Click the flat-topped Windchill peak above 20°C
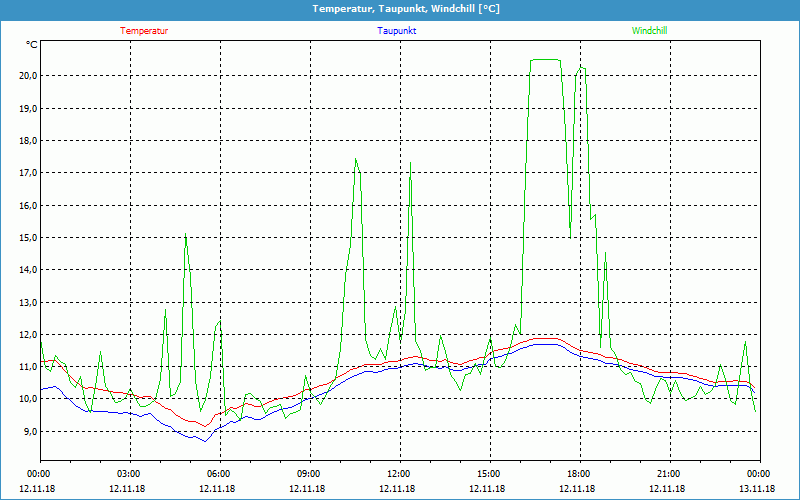The width and height of the screenshot is (800, 500). 545,60
